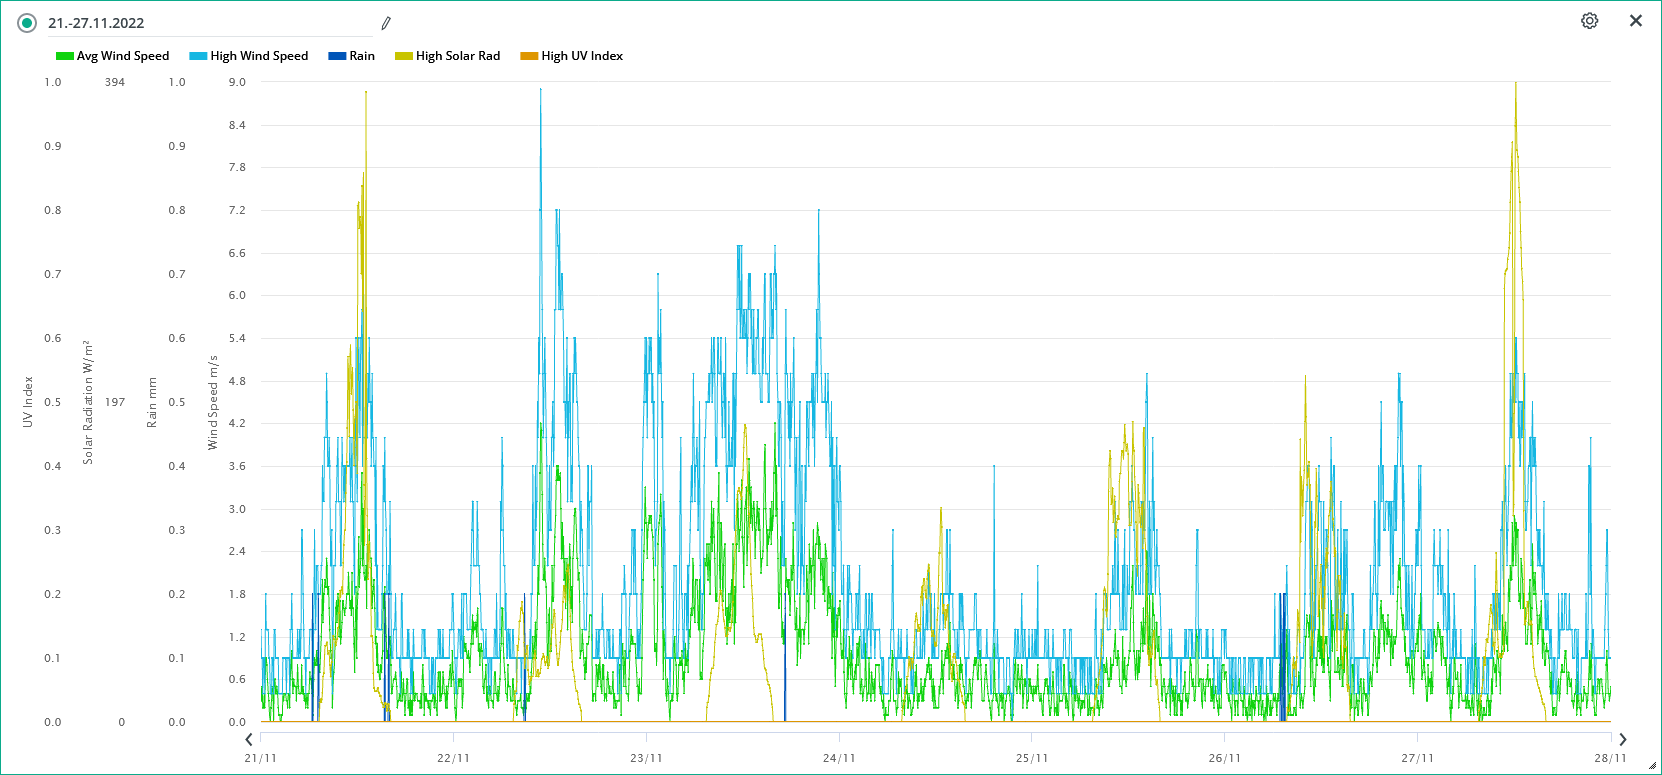Advance to next period with right chevron
Viewport: 1662px width, 775px height.
click(x=1622, y=740)
